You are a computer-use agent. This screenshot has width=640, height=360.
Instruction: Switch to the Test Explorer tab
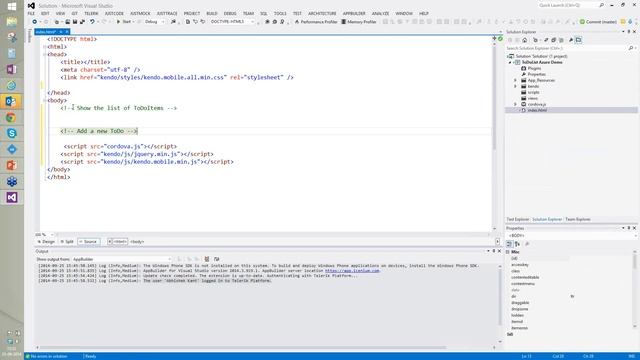tap(518, 220)
